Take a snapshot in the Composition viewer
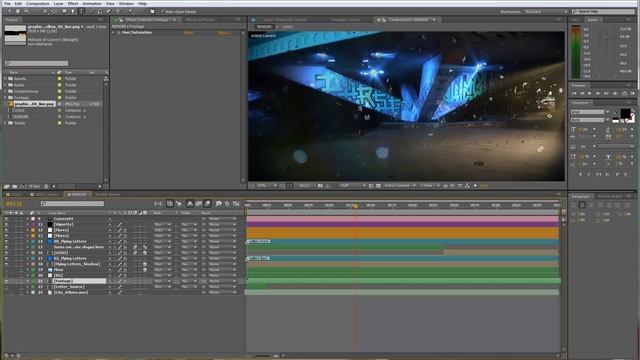 320,186
